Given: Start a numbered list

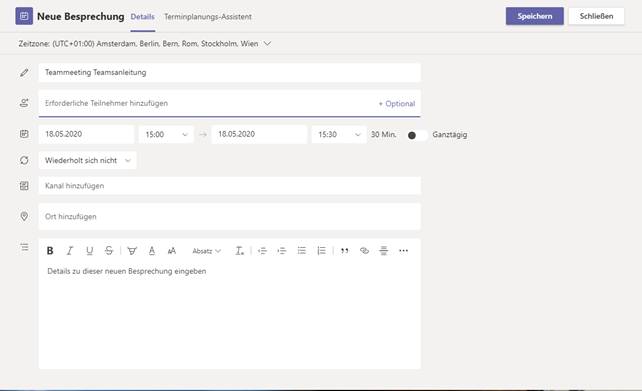Looking at the screenshot, I should click(x=321, y=251).
